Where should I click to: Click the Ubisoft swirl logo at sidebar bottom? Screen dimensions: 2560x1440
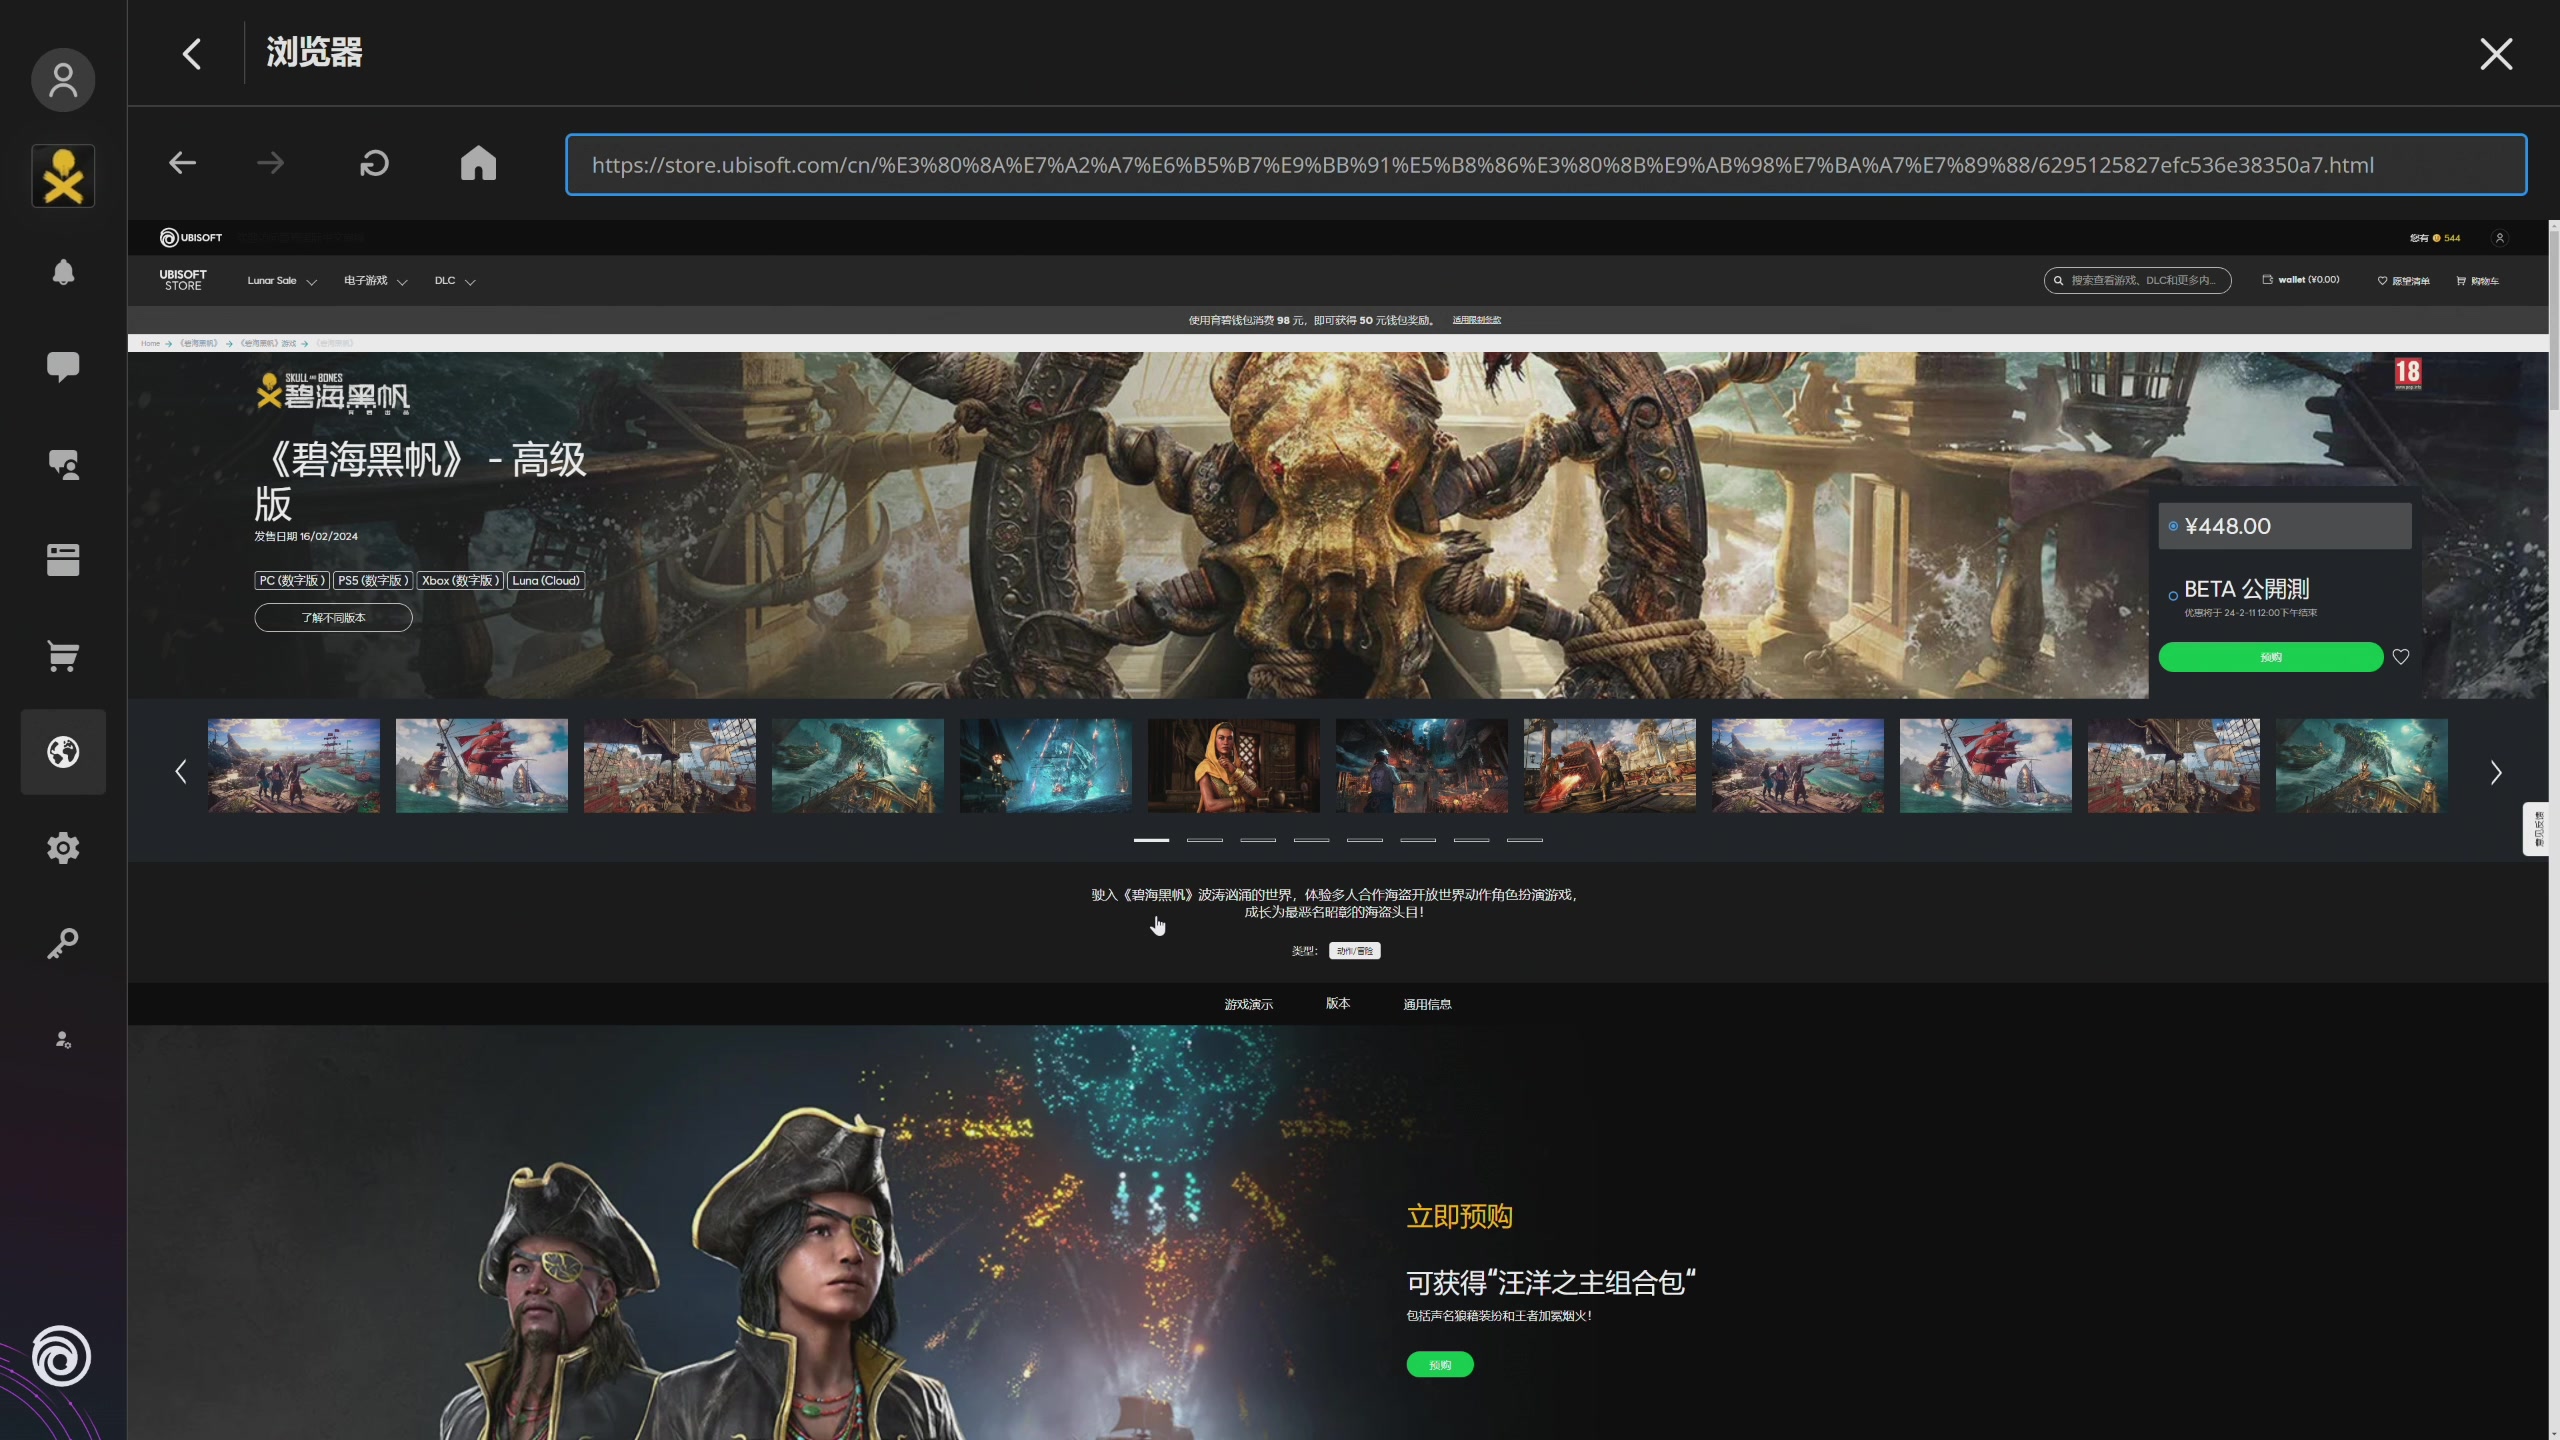(61, 1356)
